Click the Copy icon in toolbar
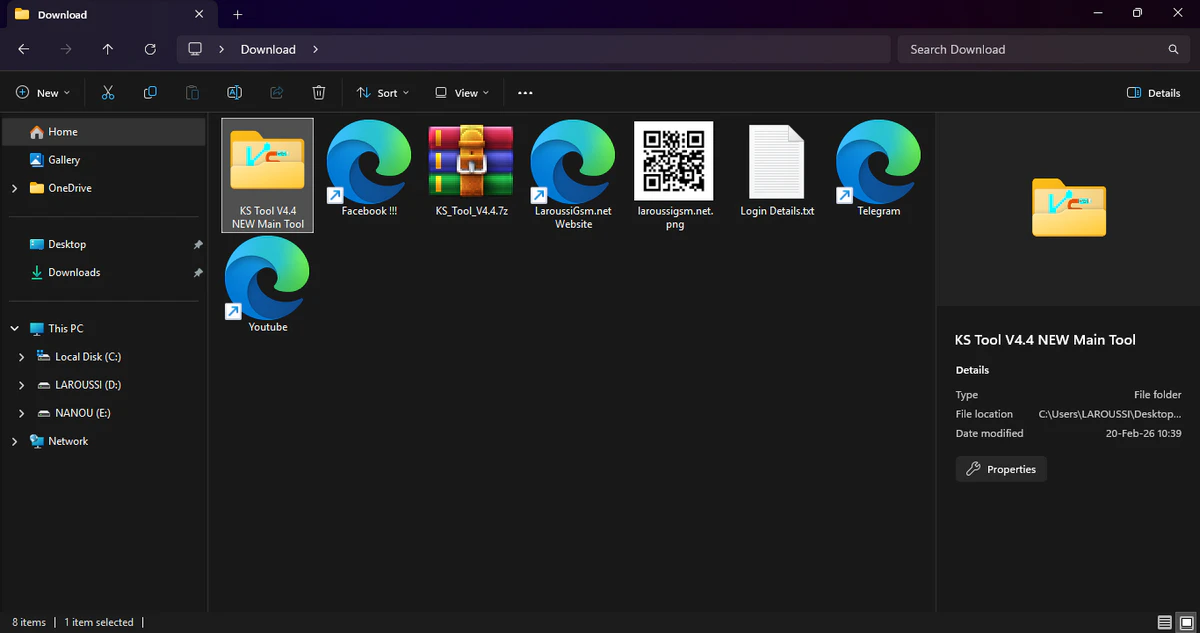 point(150,93)
